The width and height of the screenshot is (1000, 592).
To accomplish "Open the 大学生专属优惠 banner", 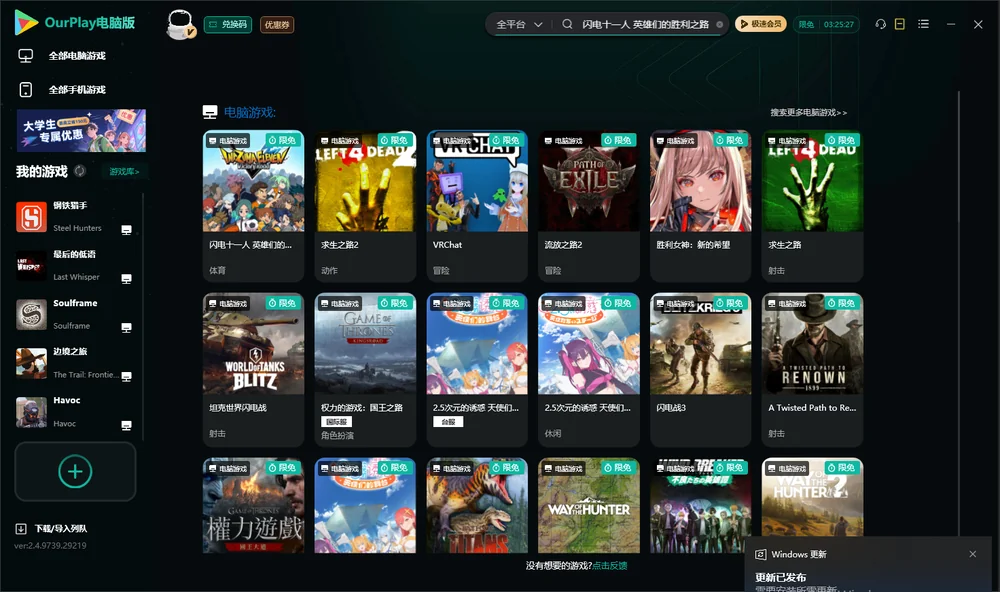I will click(x=81, y=131).
